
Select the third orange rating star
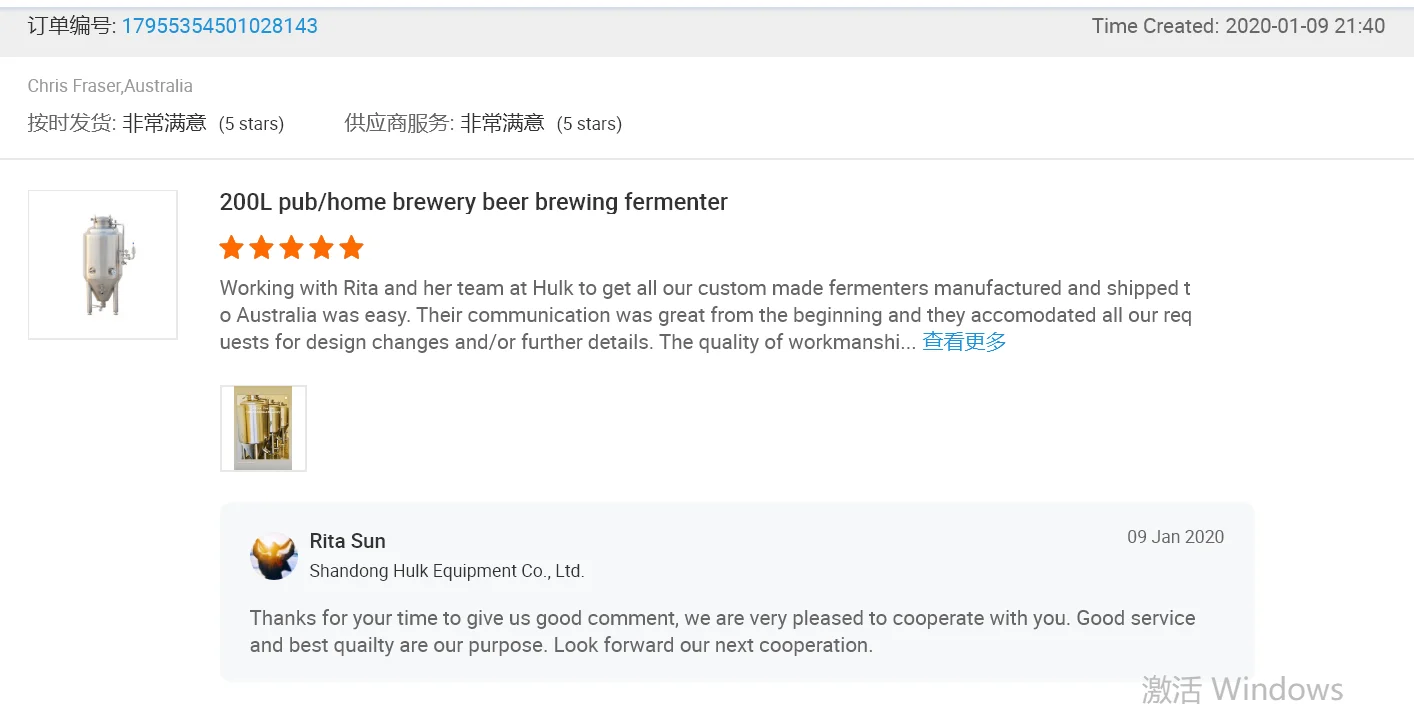point(292,248)
